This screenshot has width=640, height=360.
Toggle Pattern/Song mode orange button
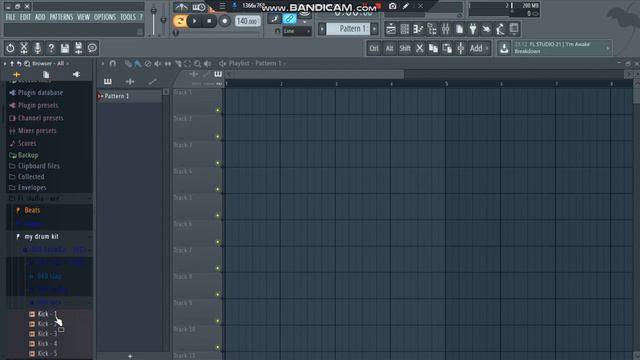tap(180, 21)
